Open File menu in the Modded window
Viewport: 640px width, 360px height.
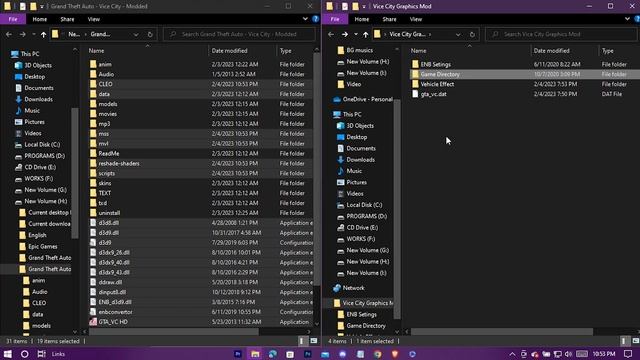coord(13,19)
